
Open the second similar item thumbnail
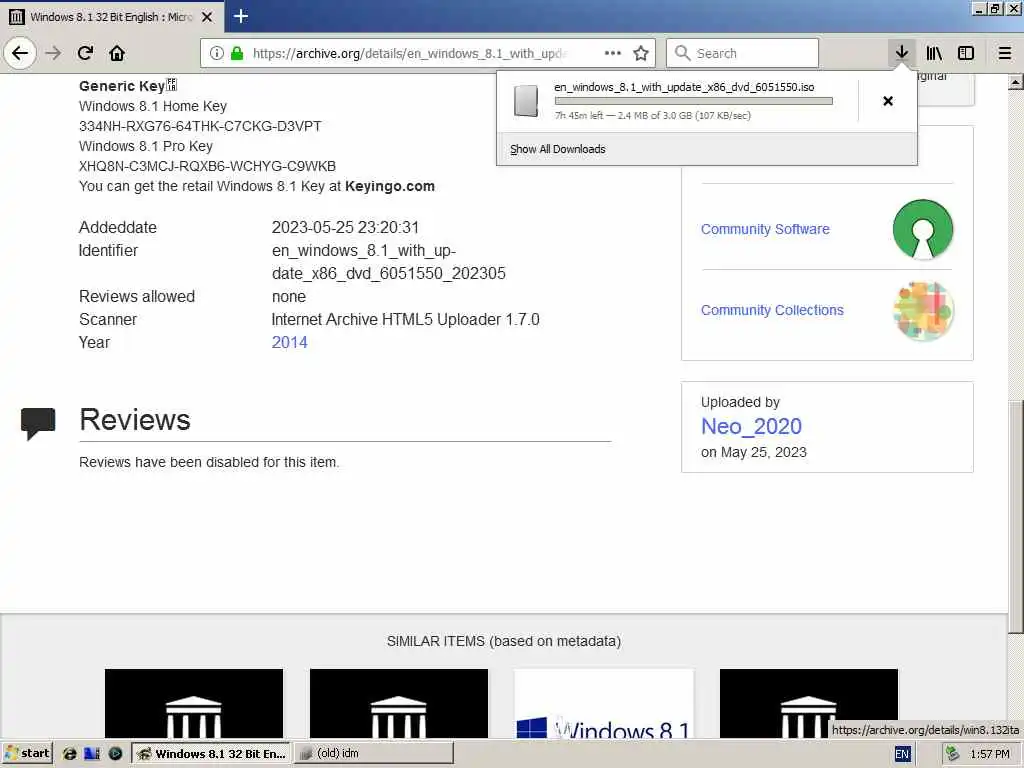[399, 703]
